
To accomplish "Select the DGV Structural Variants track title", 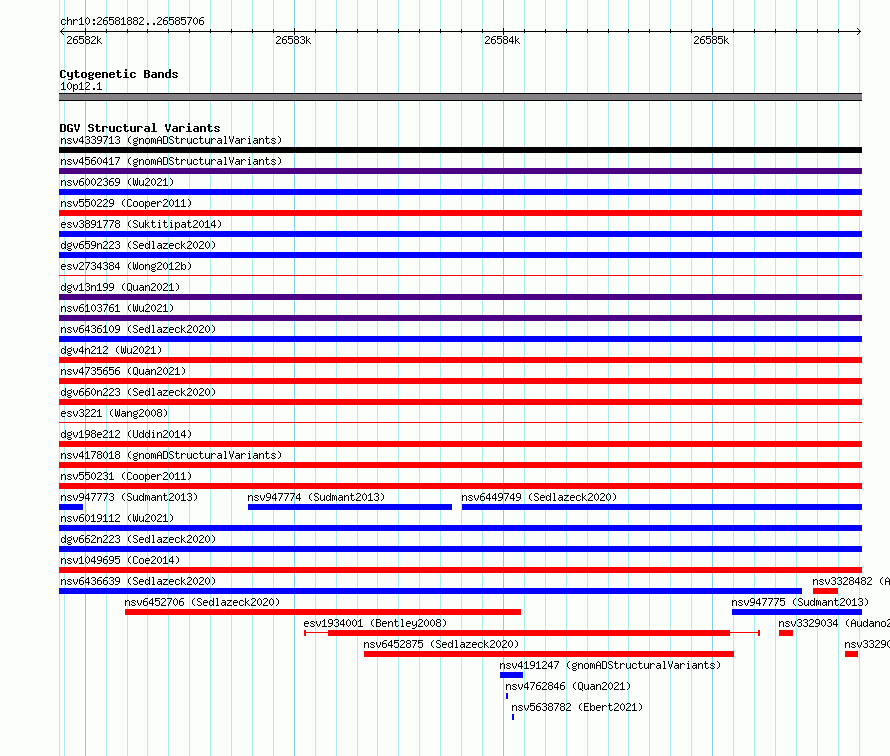I will (x=140, y=128).
